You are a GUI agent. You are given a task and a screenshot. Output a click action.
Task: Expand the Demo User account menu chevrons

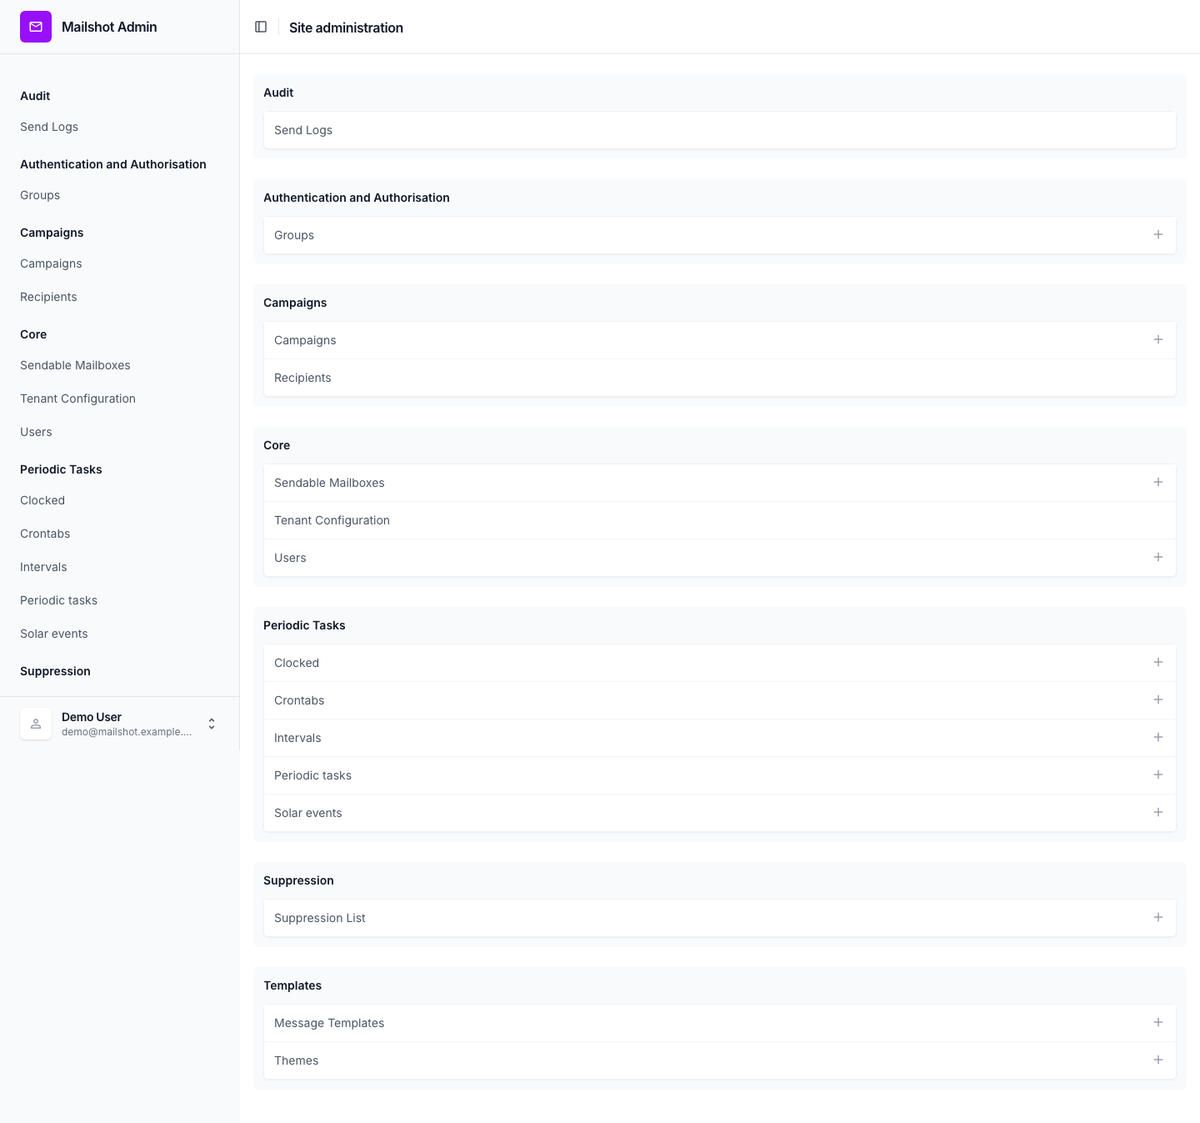click(x=211, y=724)
